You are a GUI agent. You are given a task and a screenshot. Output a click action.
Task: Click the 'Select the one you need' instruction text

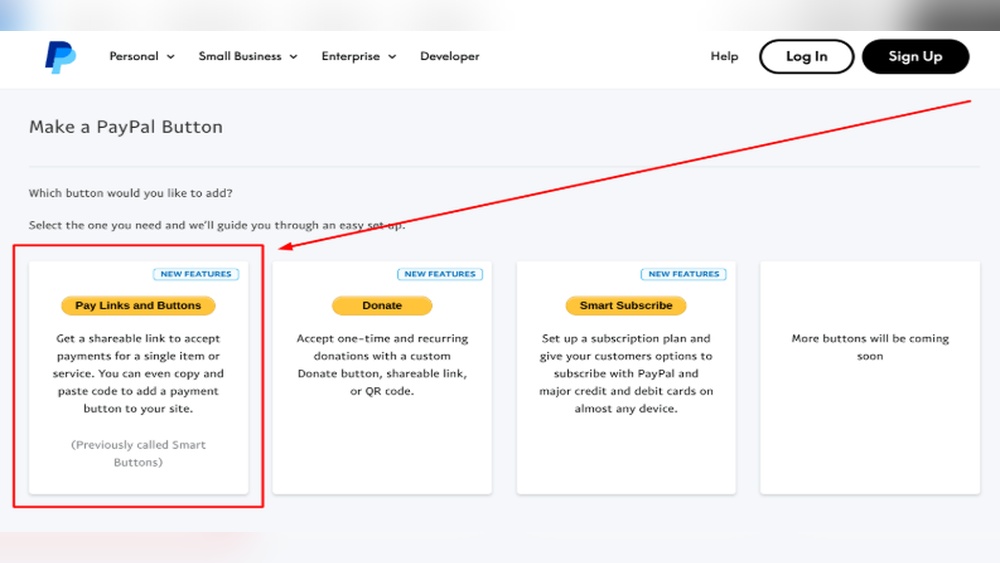tap(217, 225)
